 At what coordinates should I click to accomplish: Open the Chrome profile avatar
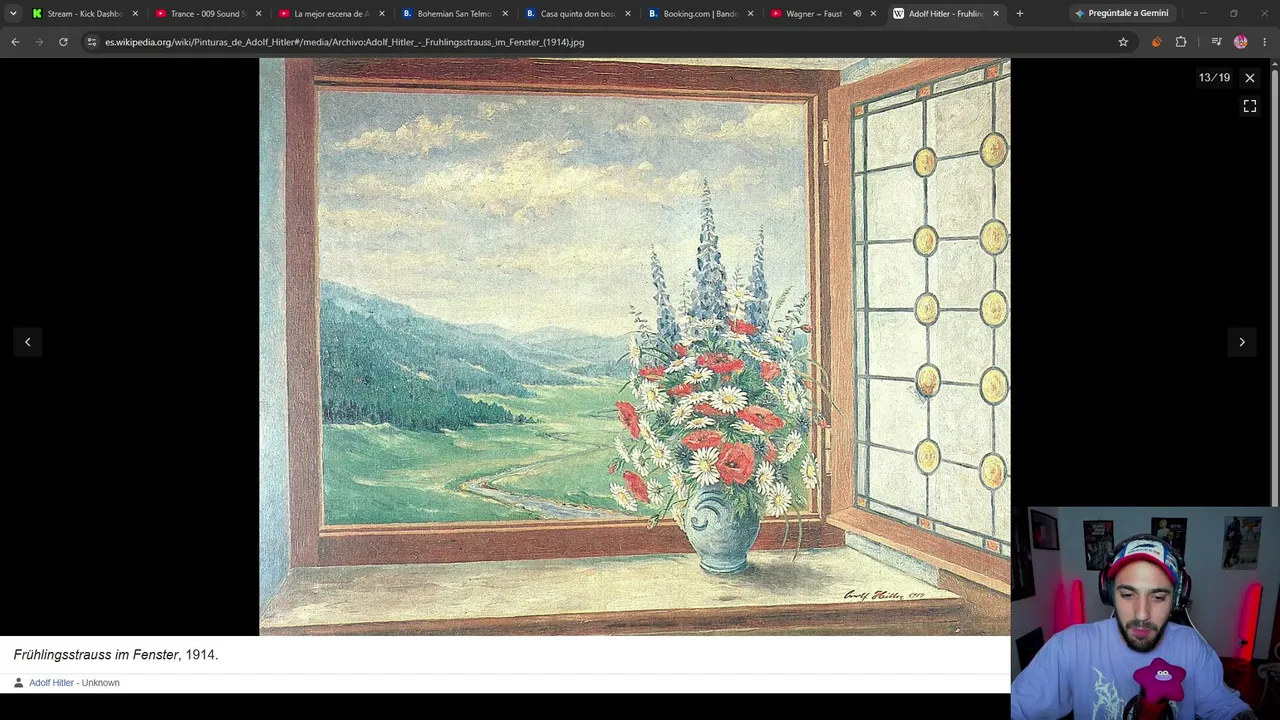tap(1241, 42)
